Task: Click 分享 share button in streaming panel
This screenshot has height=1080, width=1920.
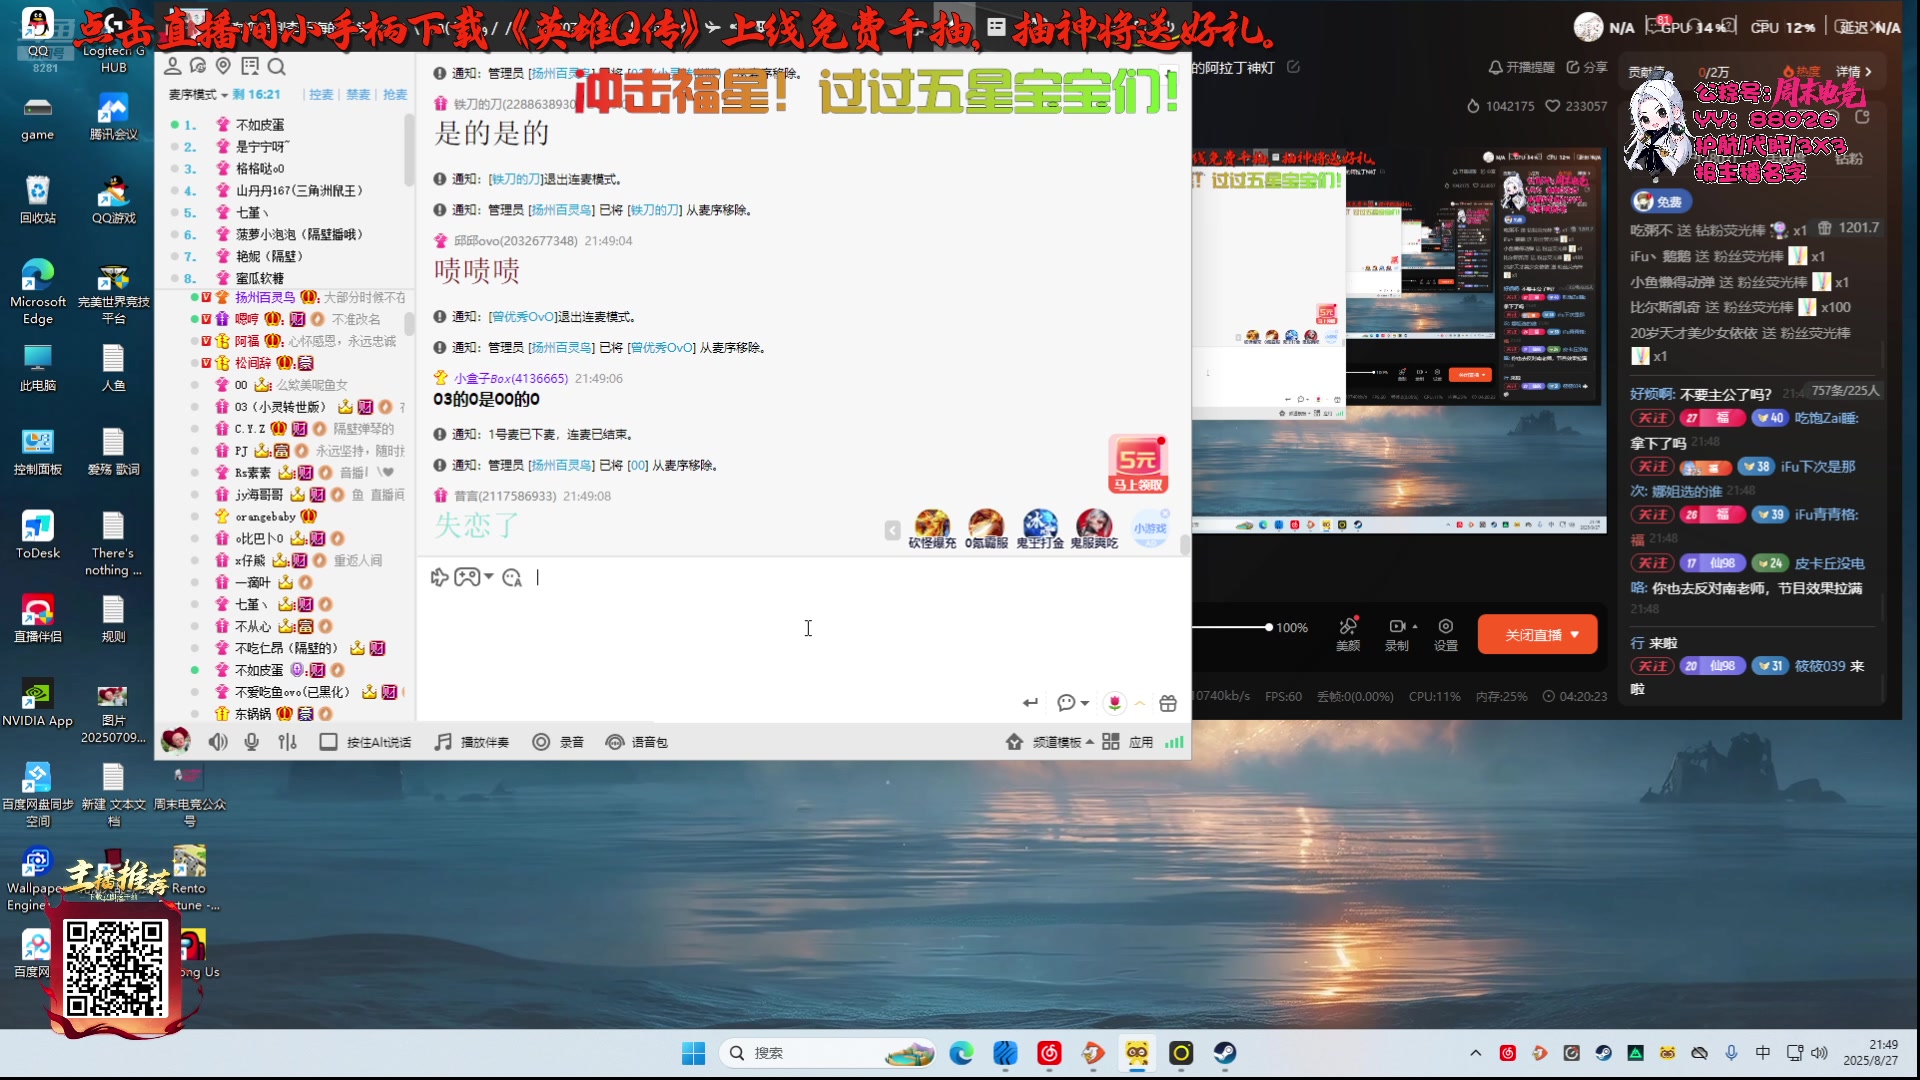Action: 1587,67
